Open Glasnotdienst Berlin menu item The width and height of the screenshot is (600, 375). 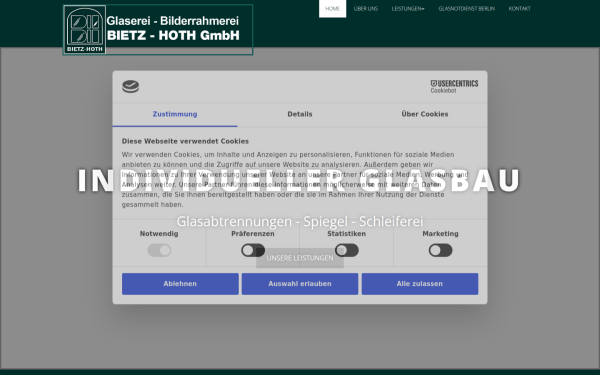[466, 8]
